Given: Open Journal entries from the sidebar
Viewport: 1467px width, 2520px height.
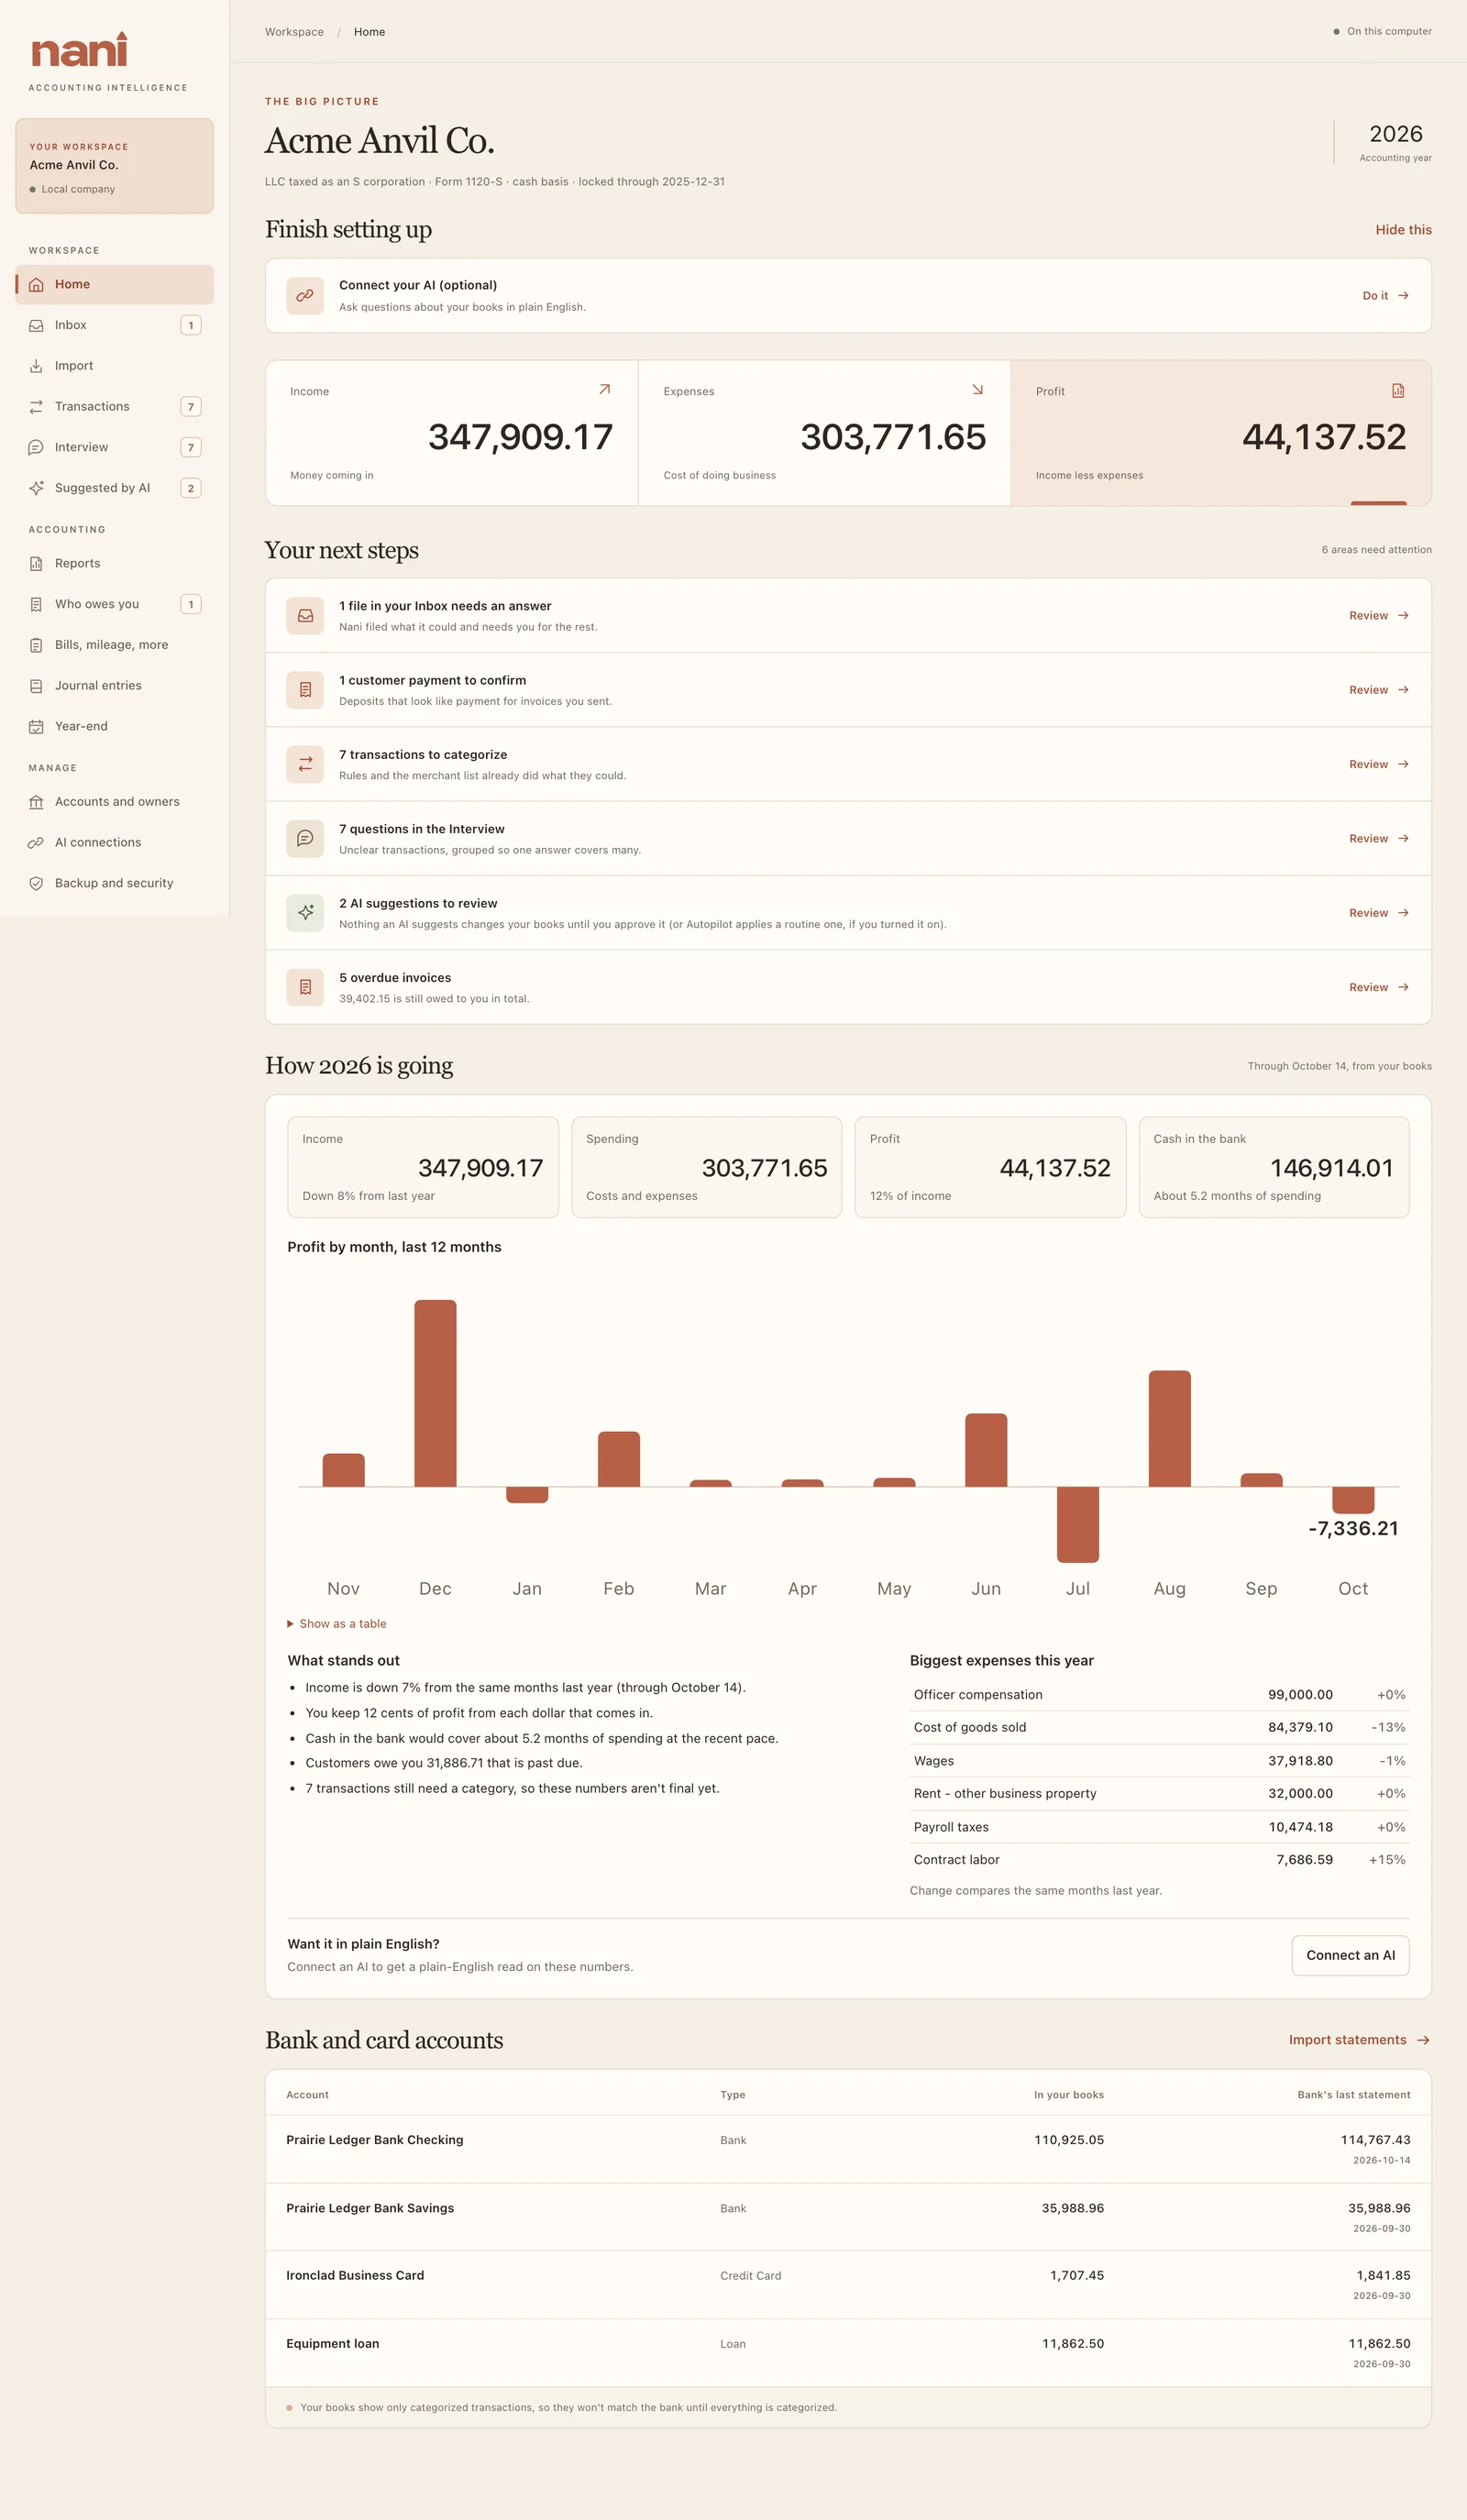Looking at the screenshot, I should pos(114,686).
